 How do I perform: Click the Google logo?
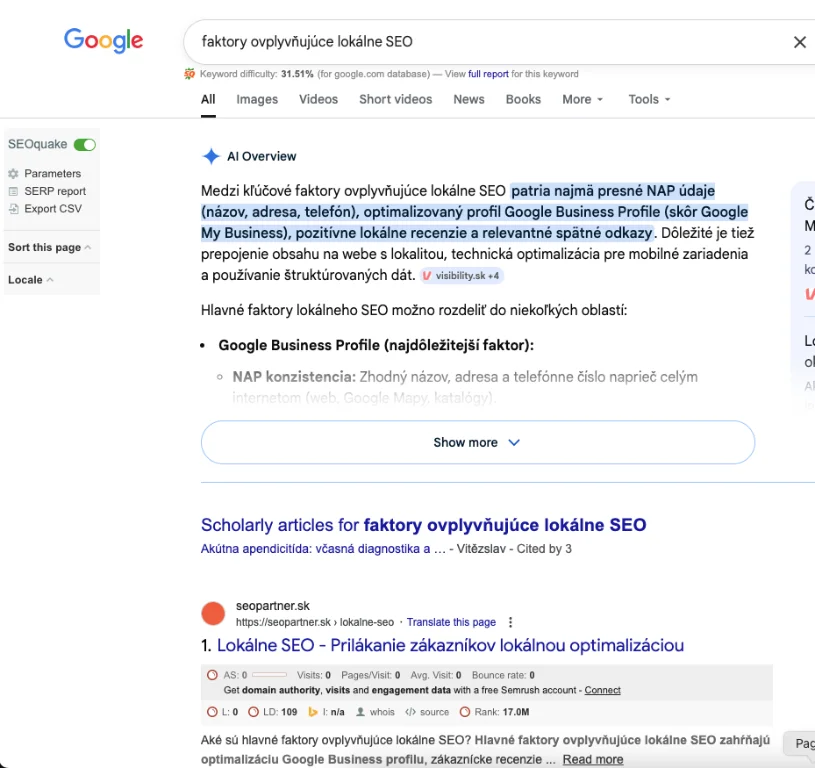(103, 40)
